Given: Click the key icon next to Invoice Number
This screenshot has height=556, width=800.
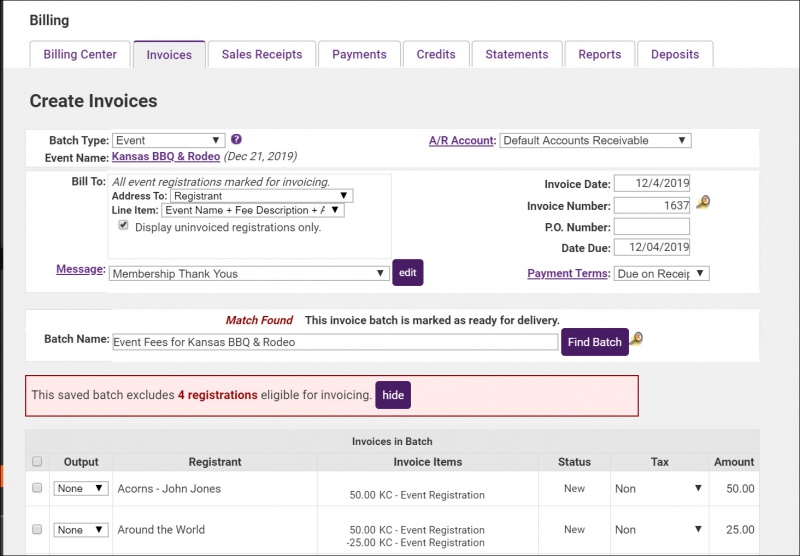Looking at the screenshot, I should [x=703, y=204].
